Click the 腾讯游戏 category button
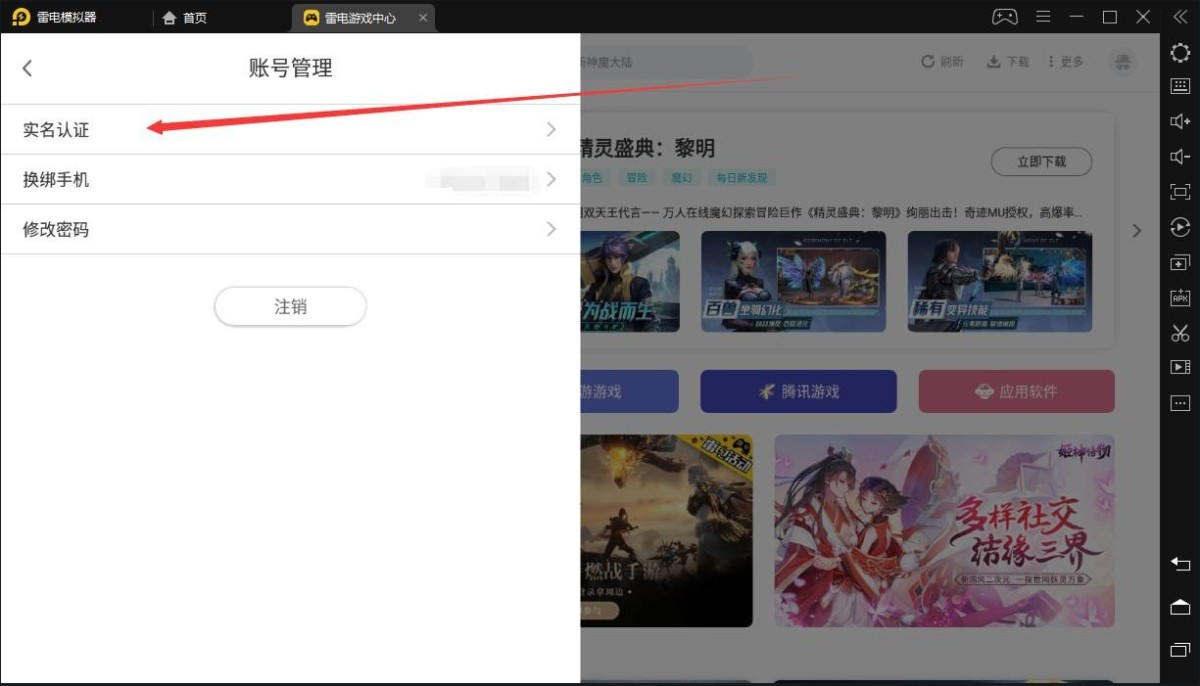 click(798, 392)
